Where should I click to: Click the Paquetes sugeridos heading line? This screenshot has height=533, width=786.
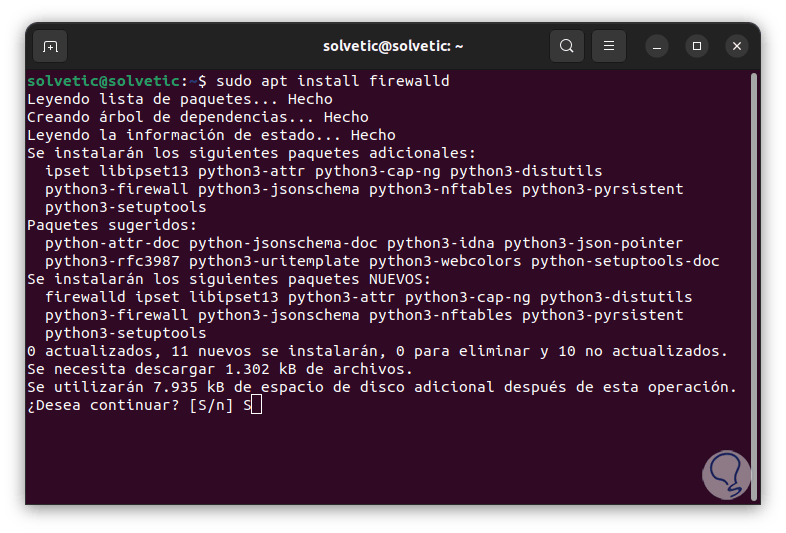[113, 225]
